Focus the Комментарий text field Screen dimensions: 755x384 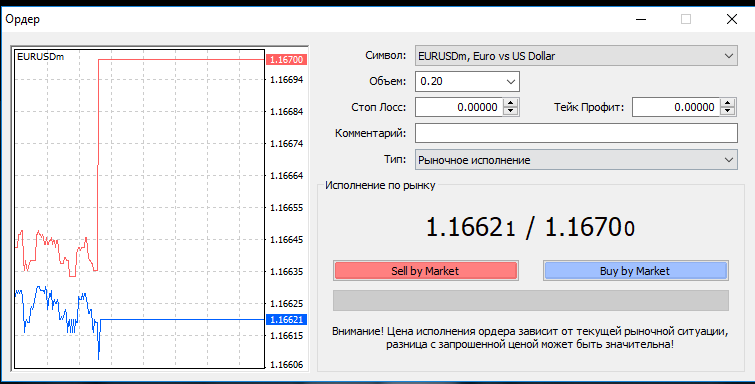click(576, 133)
